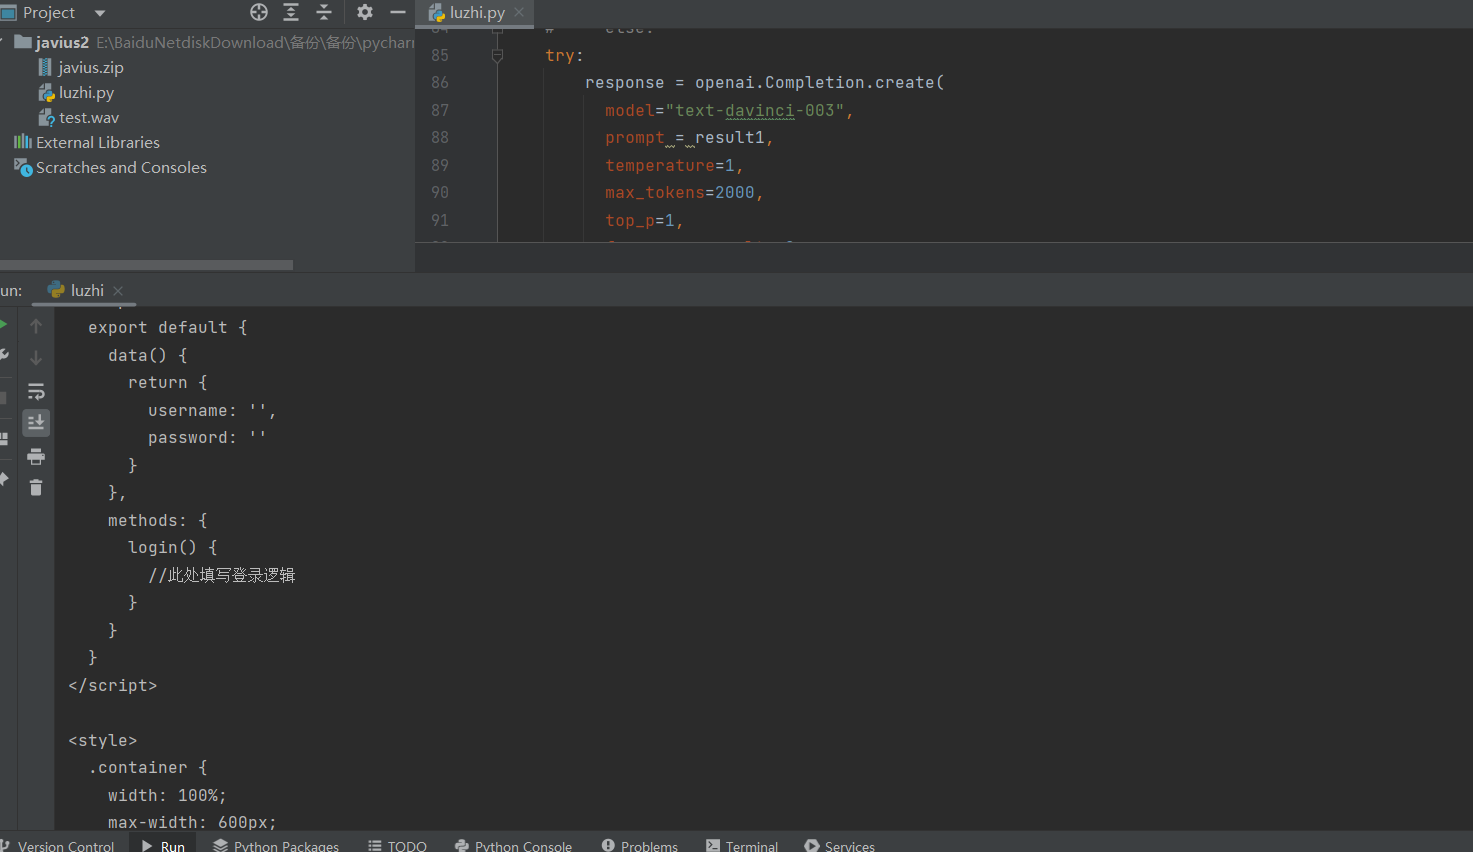Click the Select Opened File locate icon
The width and height of the screenshot is (1473, 852).
259,12
